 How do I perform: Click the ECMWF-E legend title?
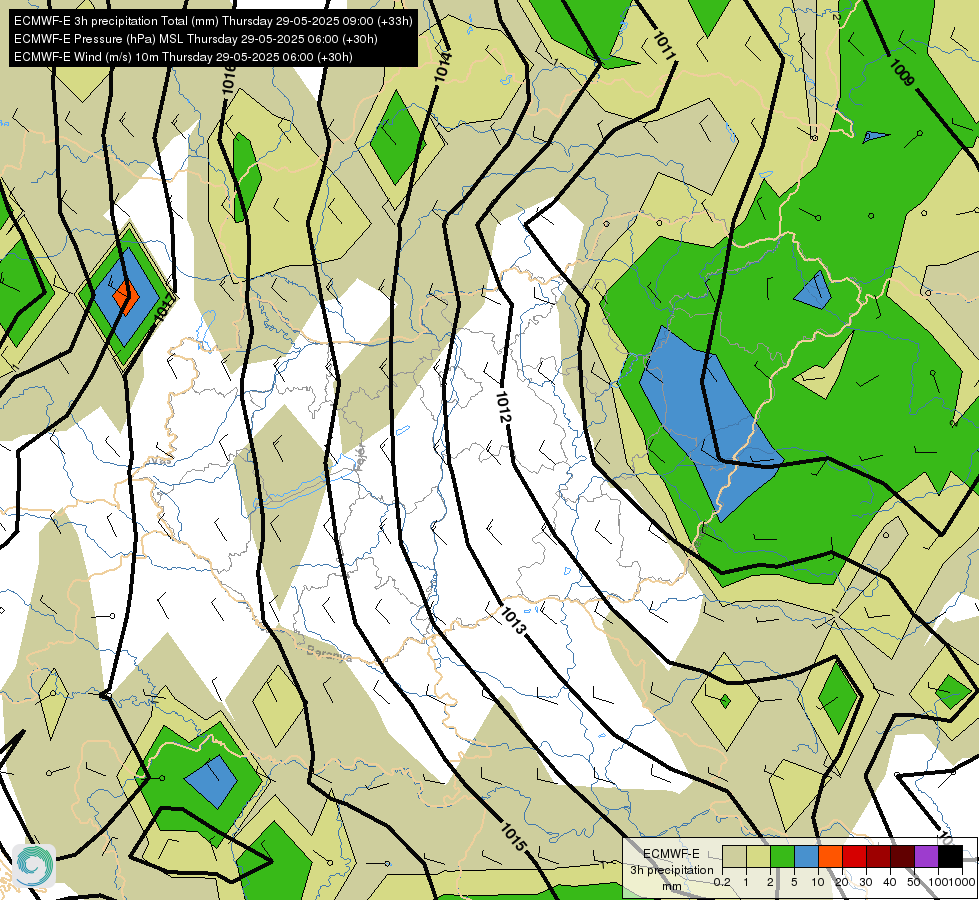pos(671,854)
